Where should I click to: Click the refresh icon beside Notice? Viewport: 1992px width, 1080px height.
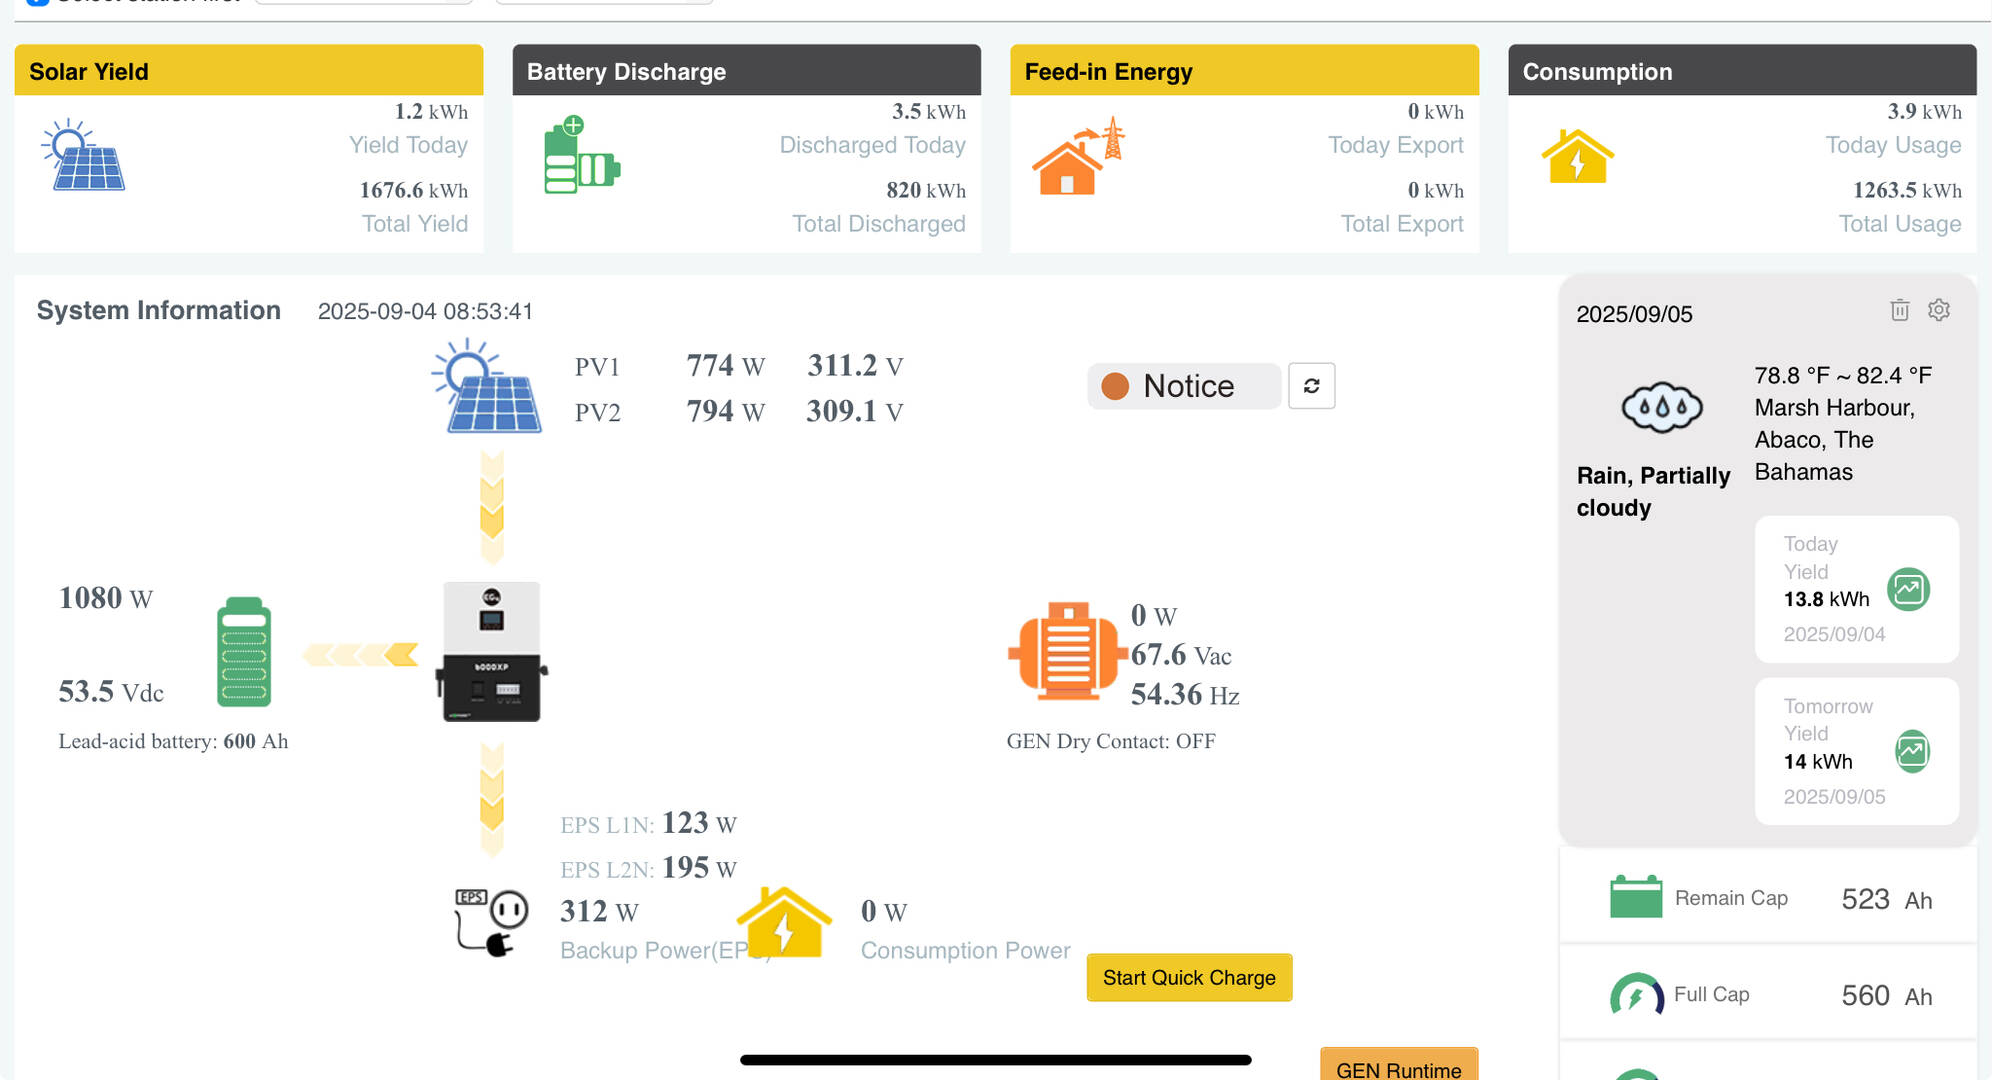1311,386
